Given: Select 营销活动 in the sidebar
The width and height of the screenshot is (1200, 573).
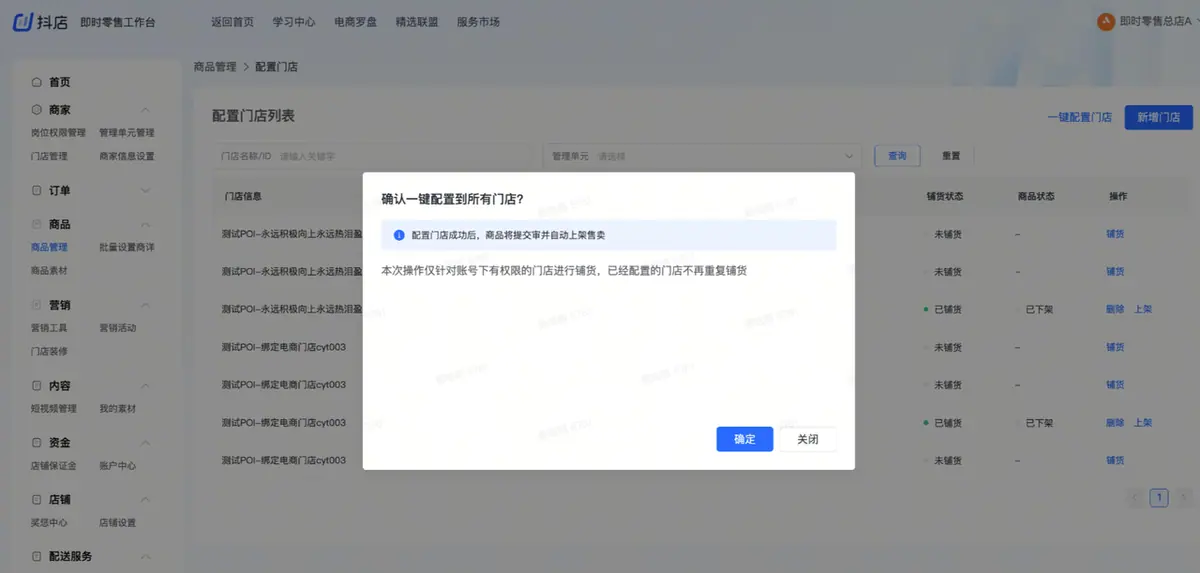Looking at the screenshot, I should 118,328.
